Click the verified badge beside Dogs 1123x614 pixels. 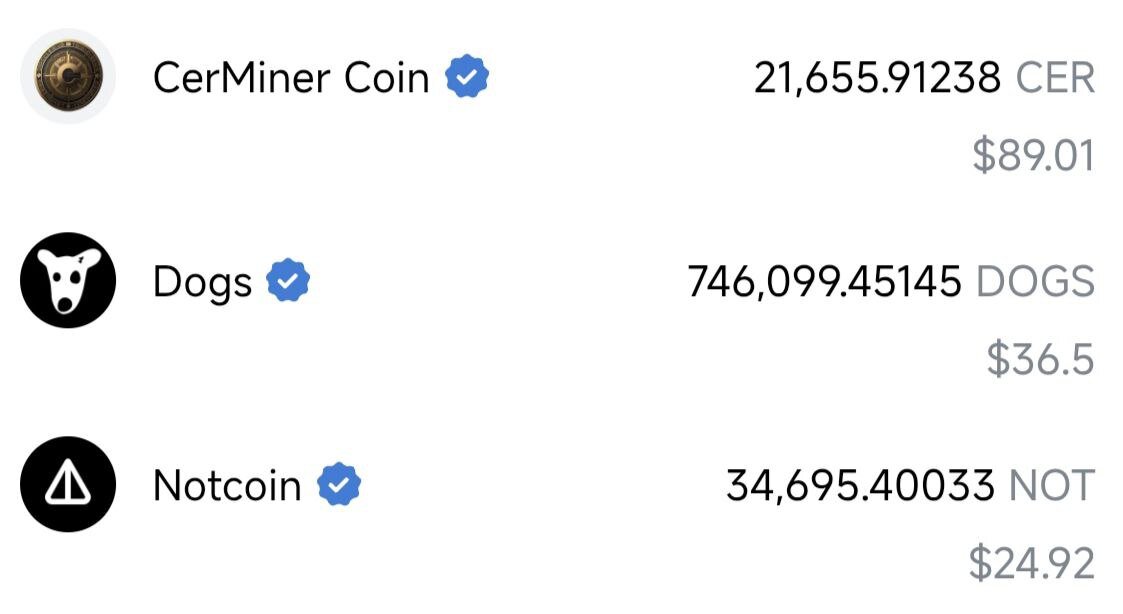288,281
